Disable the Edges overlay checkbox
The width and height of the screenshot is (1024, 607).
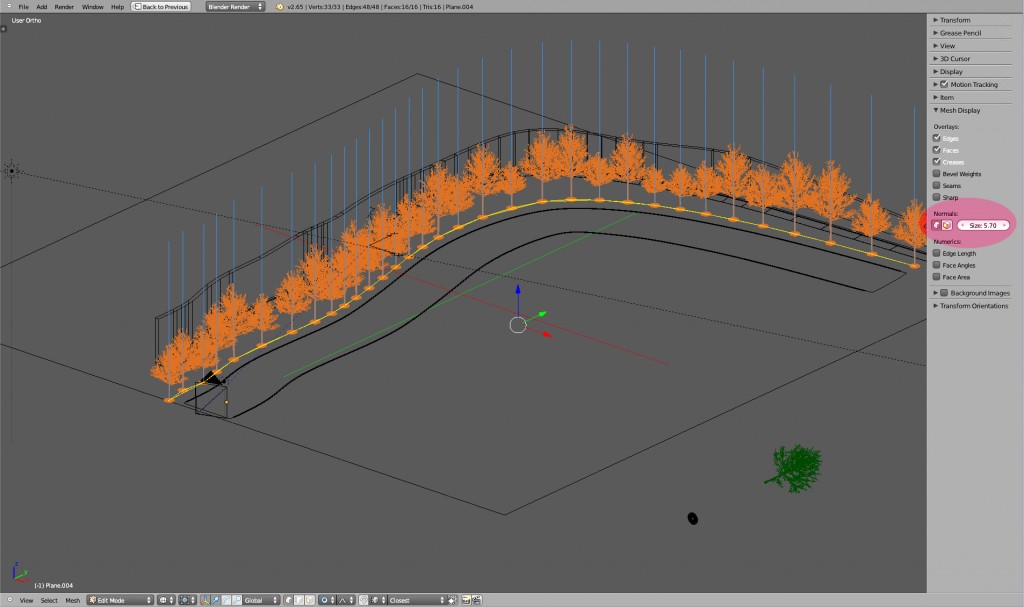point(936,137)
